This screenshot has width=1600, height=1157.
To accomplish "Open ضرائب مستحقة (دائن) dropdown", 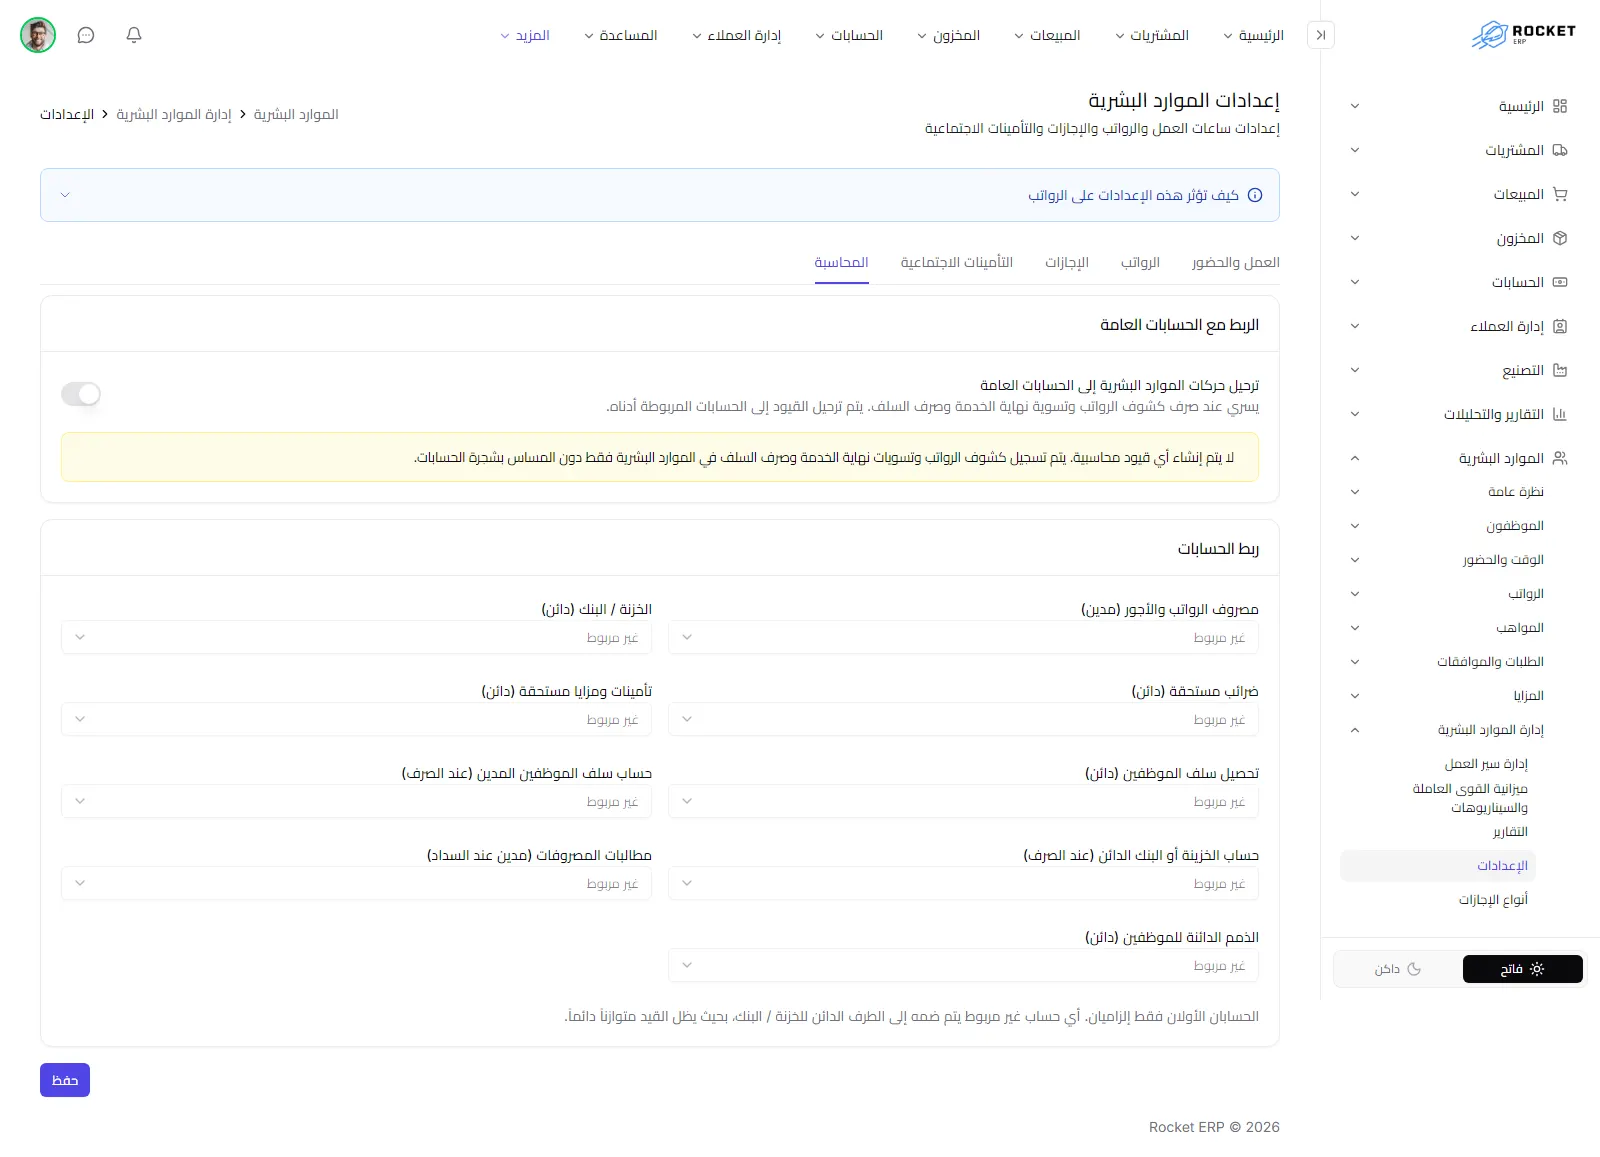I will pos(963,719).
